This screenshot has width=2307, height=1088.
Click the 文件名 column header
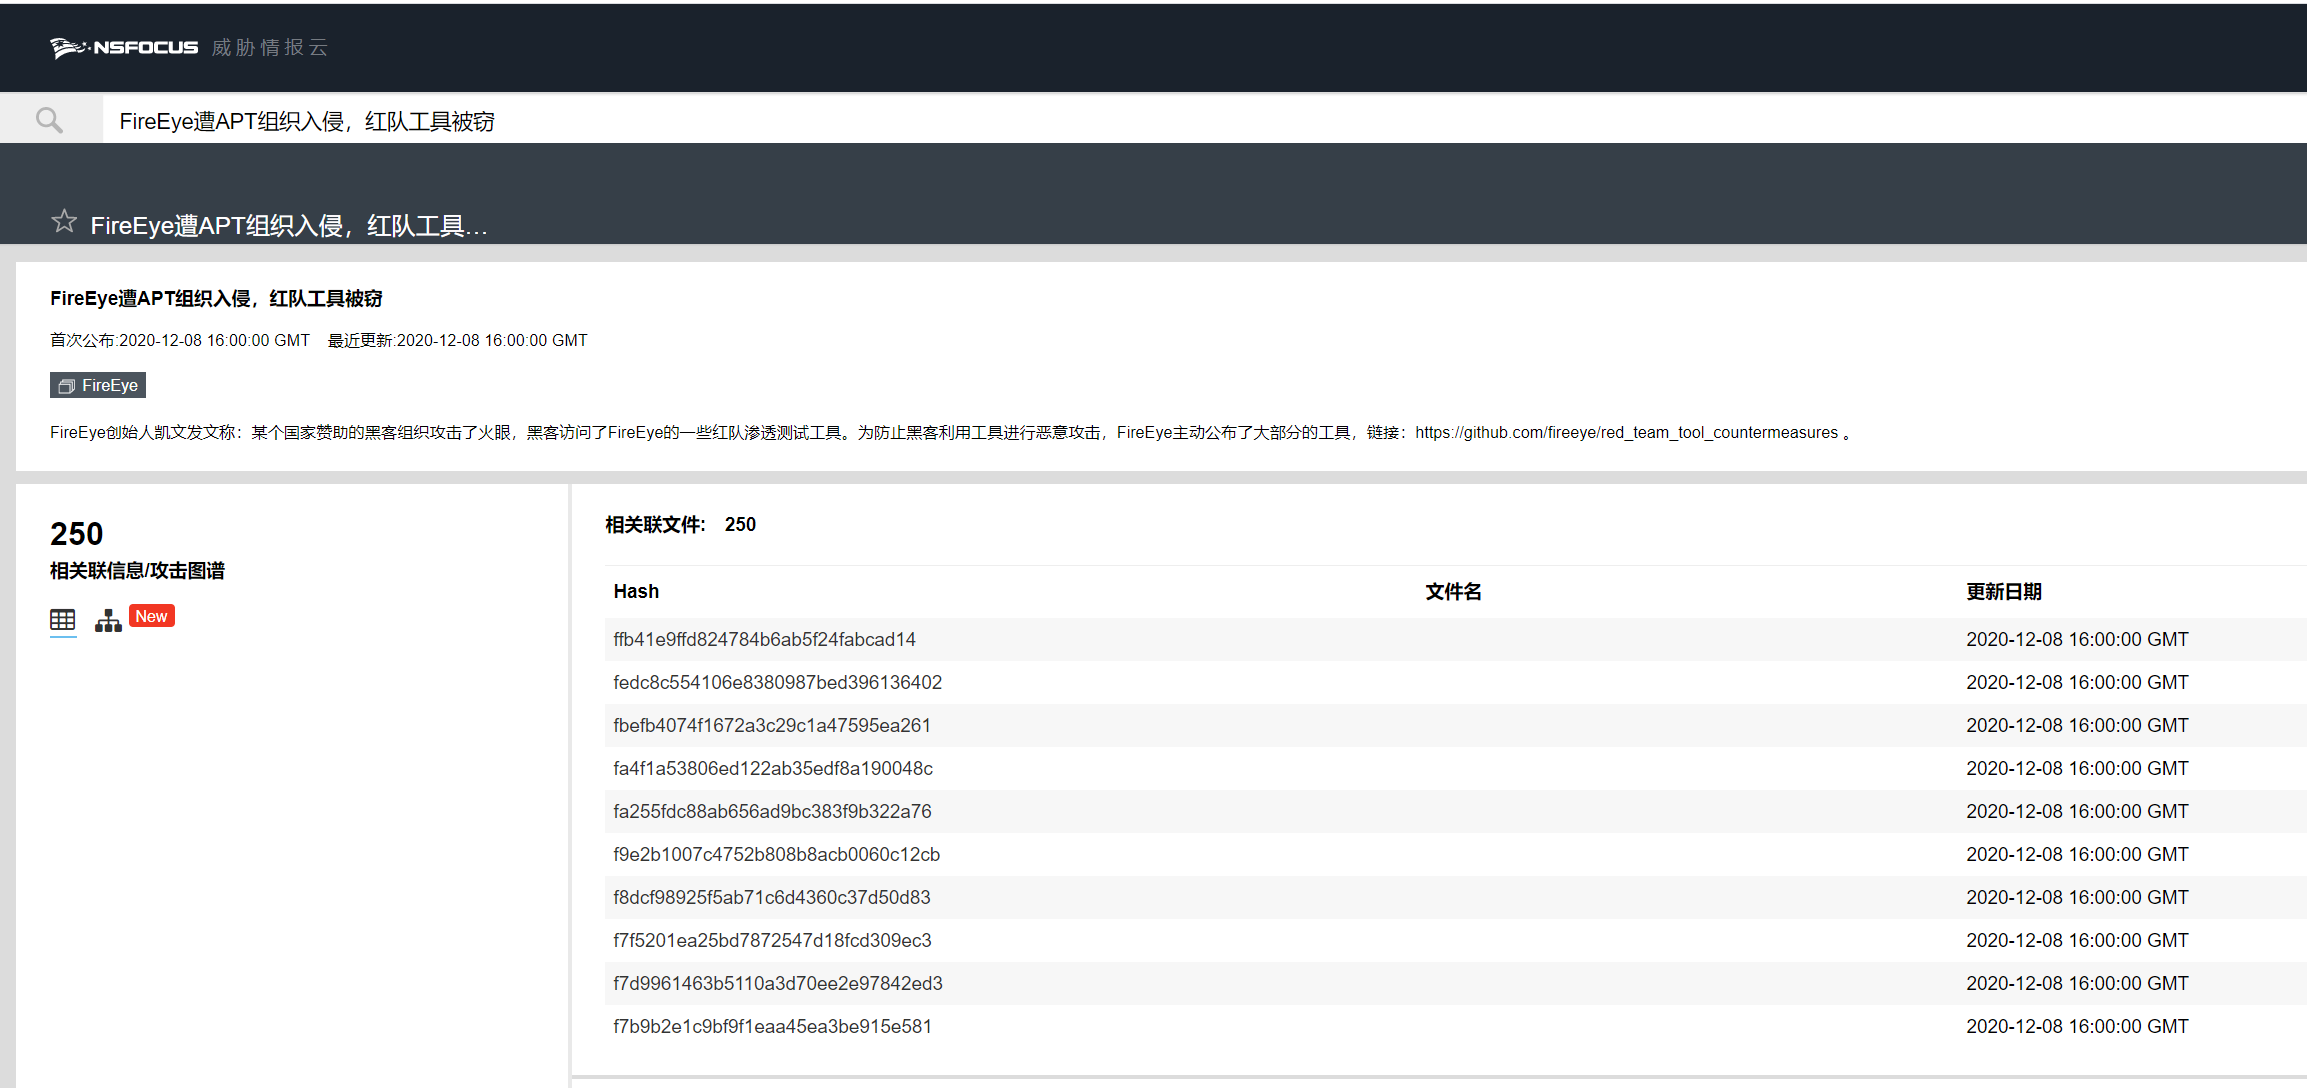point(1452,591)
